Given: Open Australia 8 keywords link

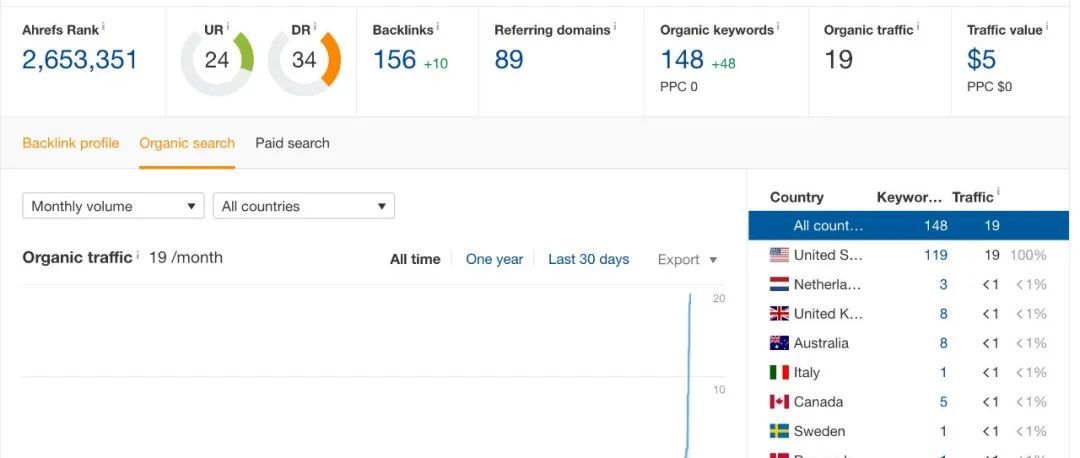Looking at the screenshot, I should (x=943, y=343).
